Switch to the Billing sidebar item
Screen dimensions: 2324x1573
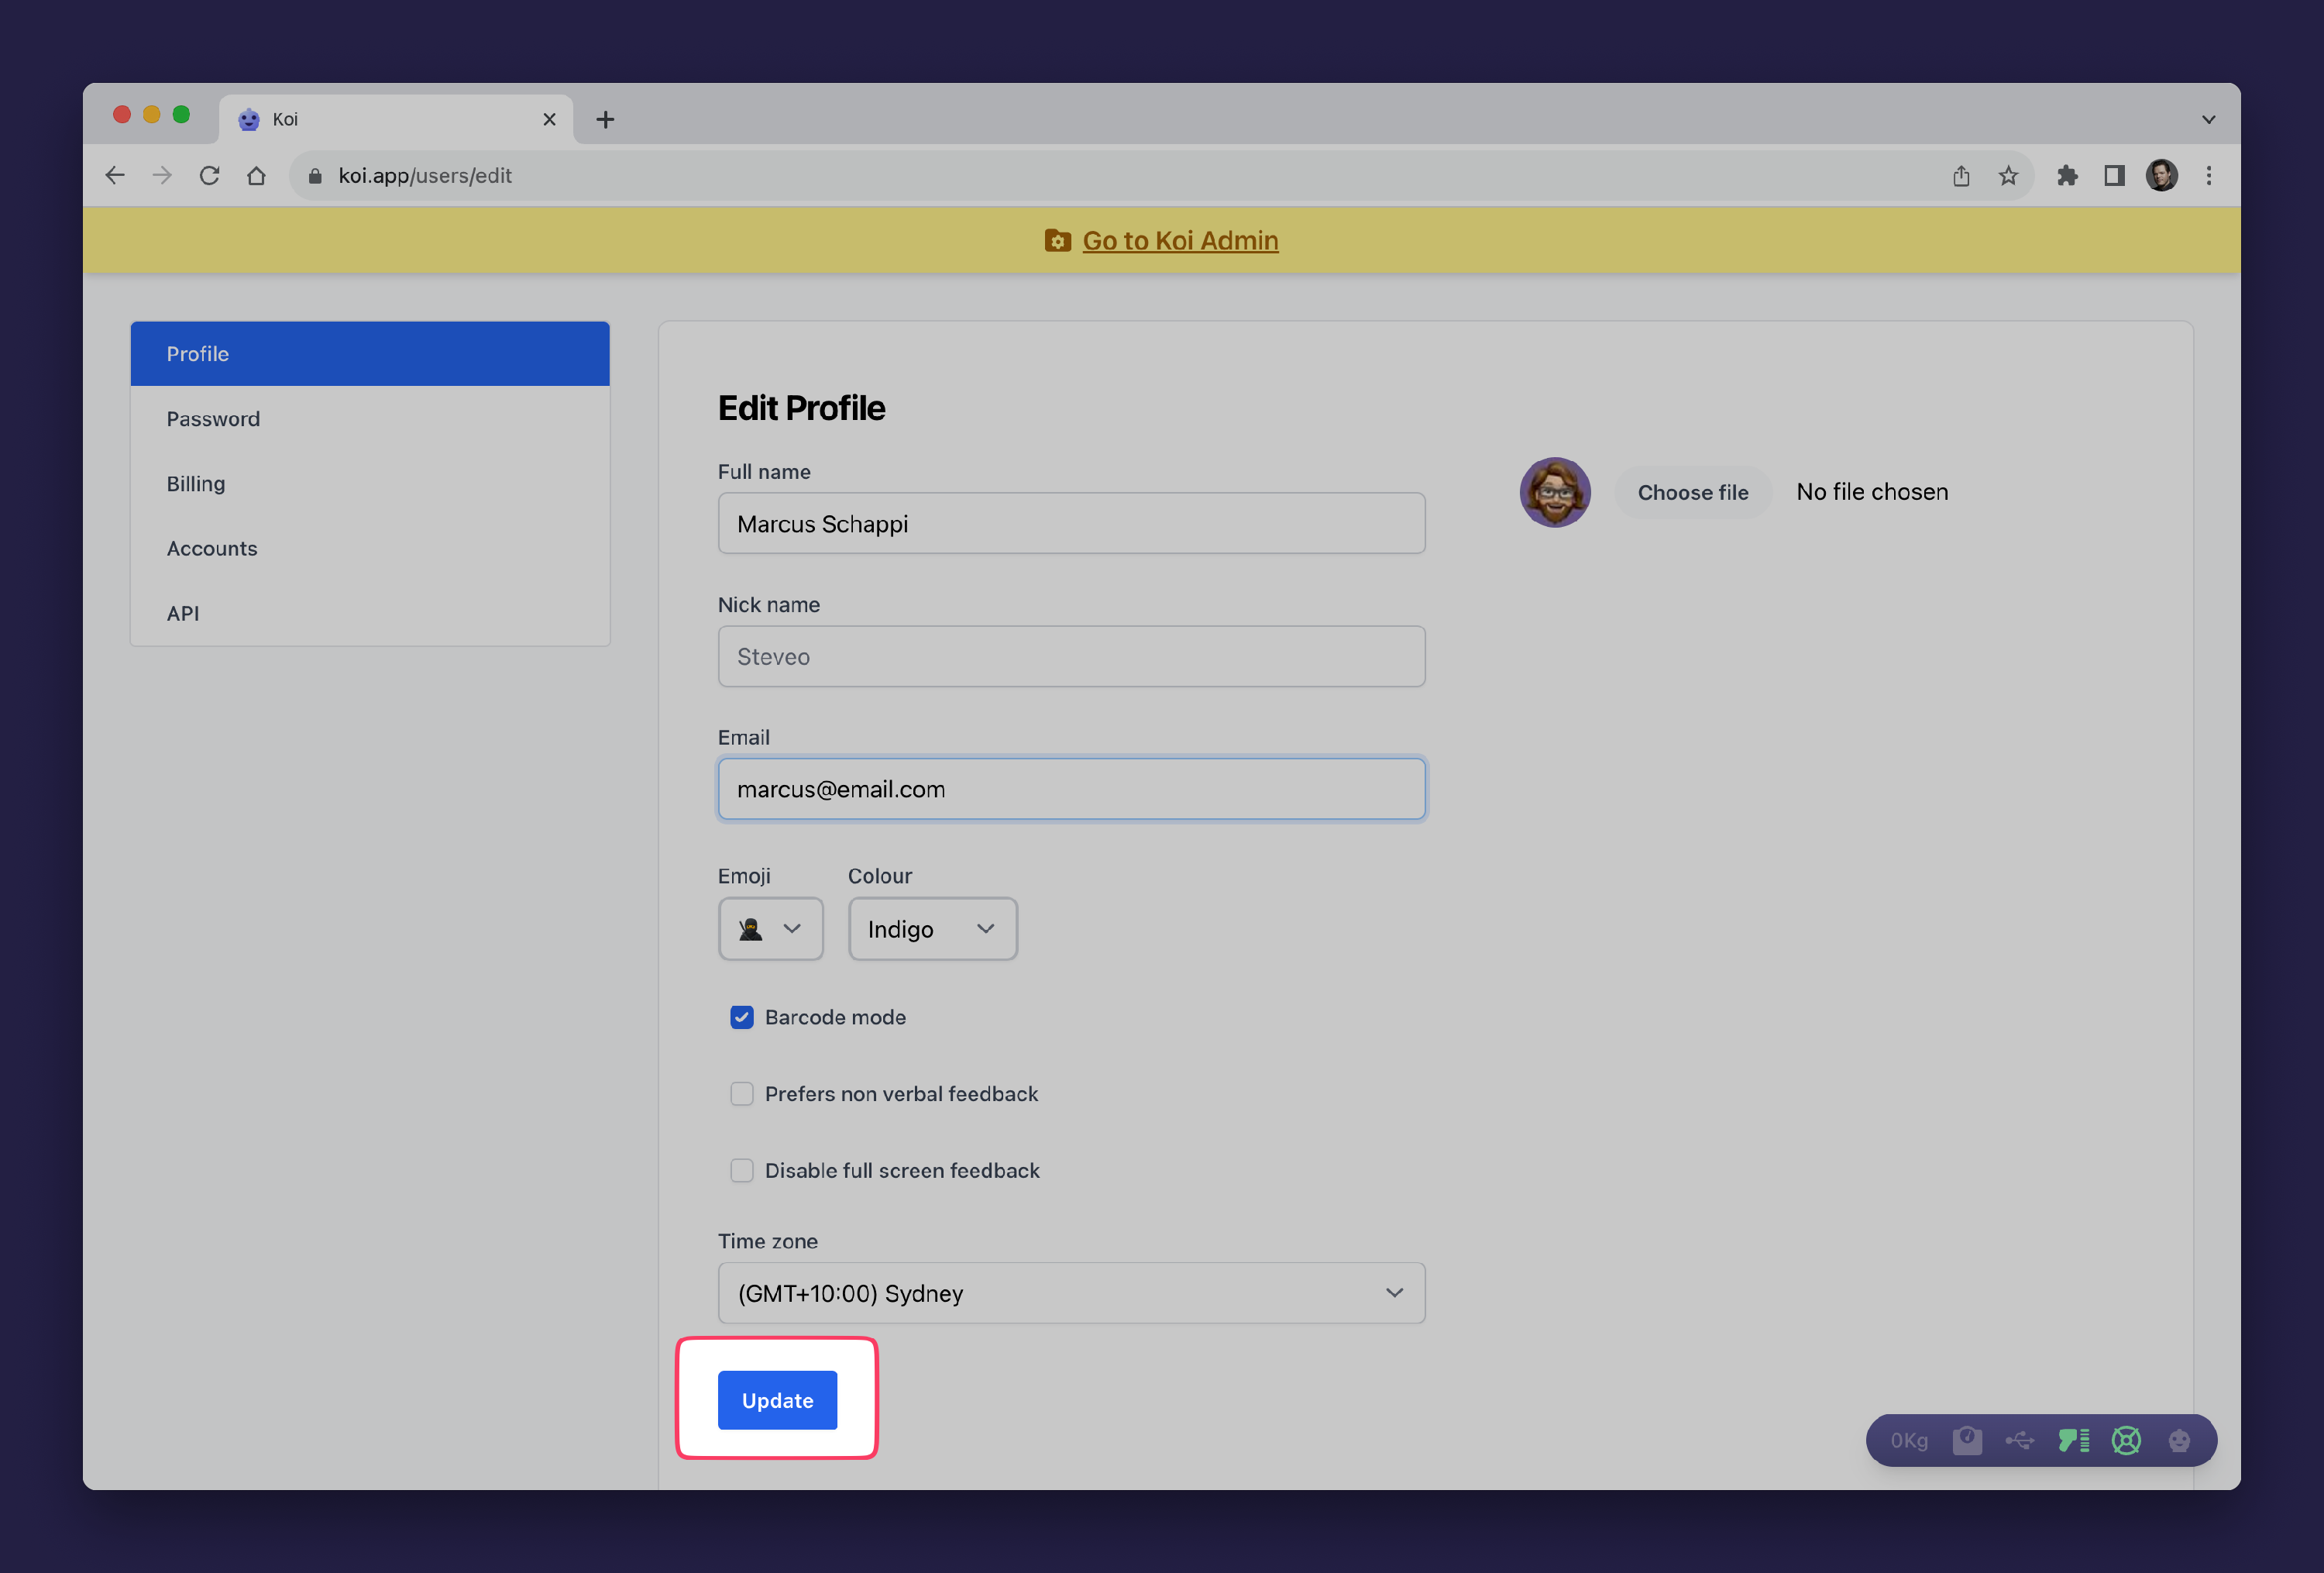[196, 484]
